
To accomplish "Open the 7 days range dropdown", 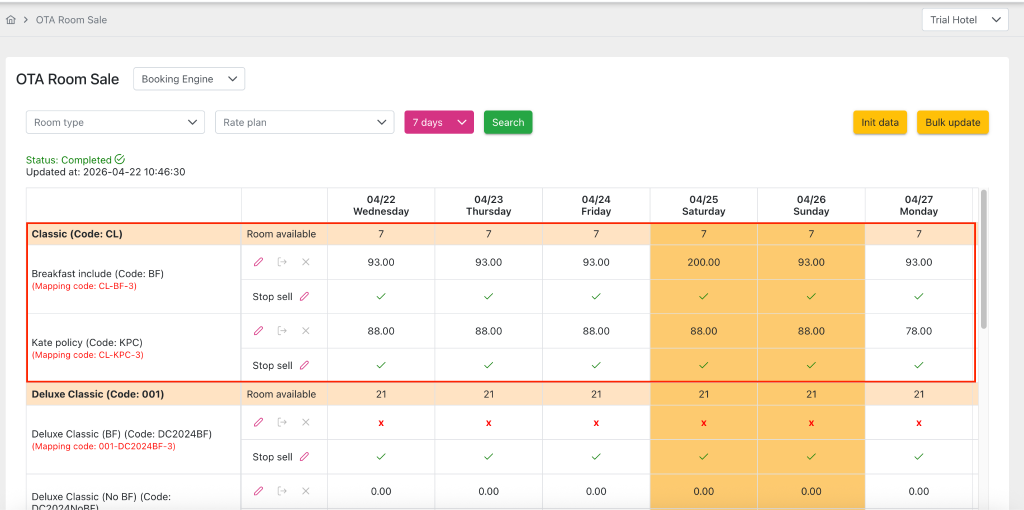I will (438, 122).
